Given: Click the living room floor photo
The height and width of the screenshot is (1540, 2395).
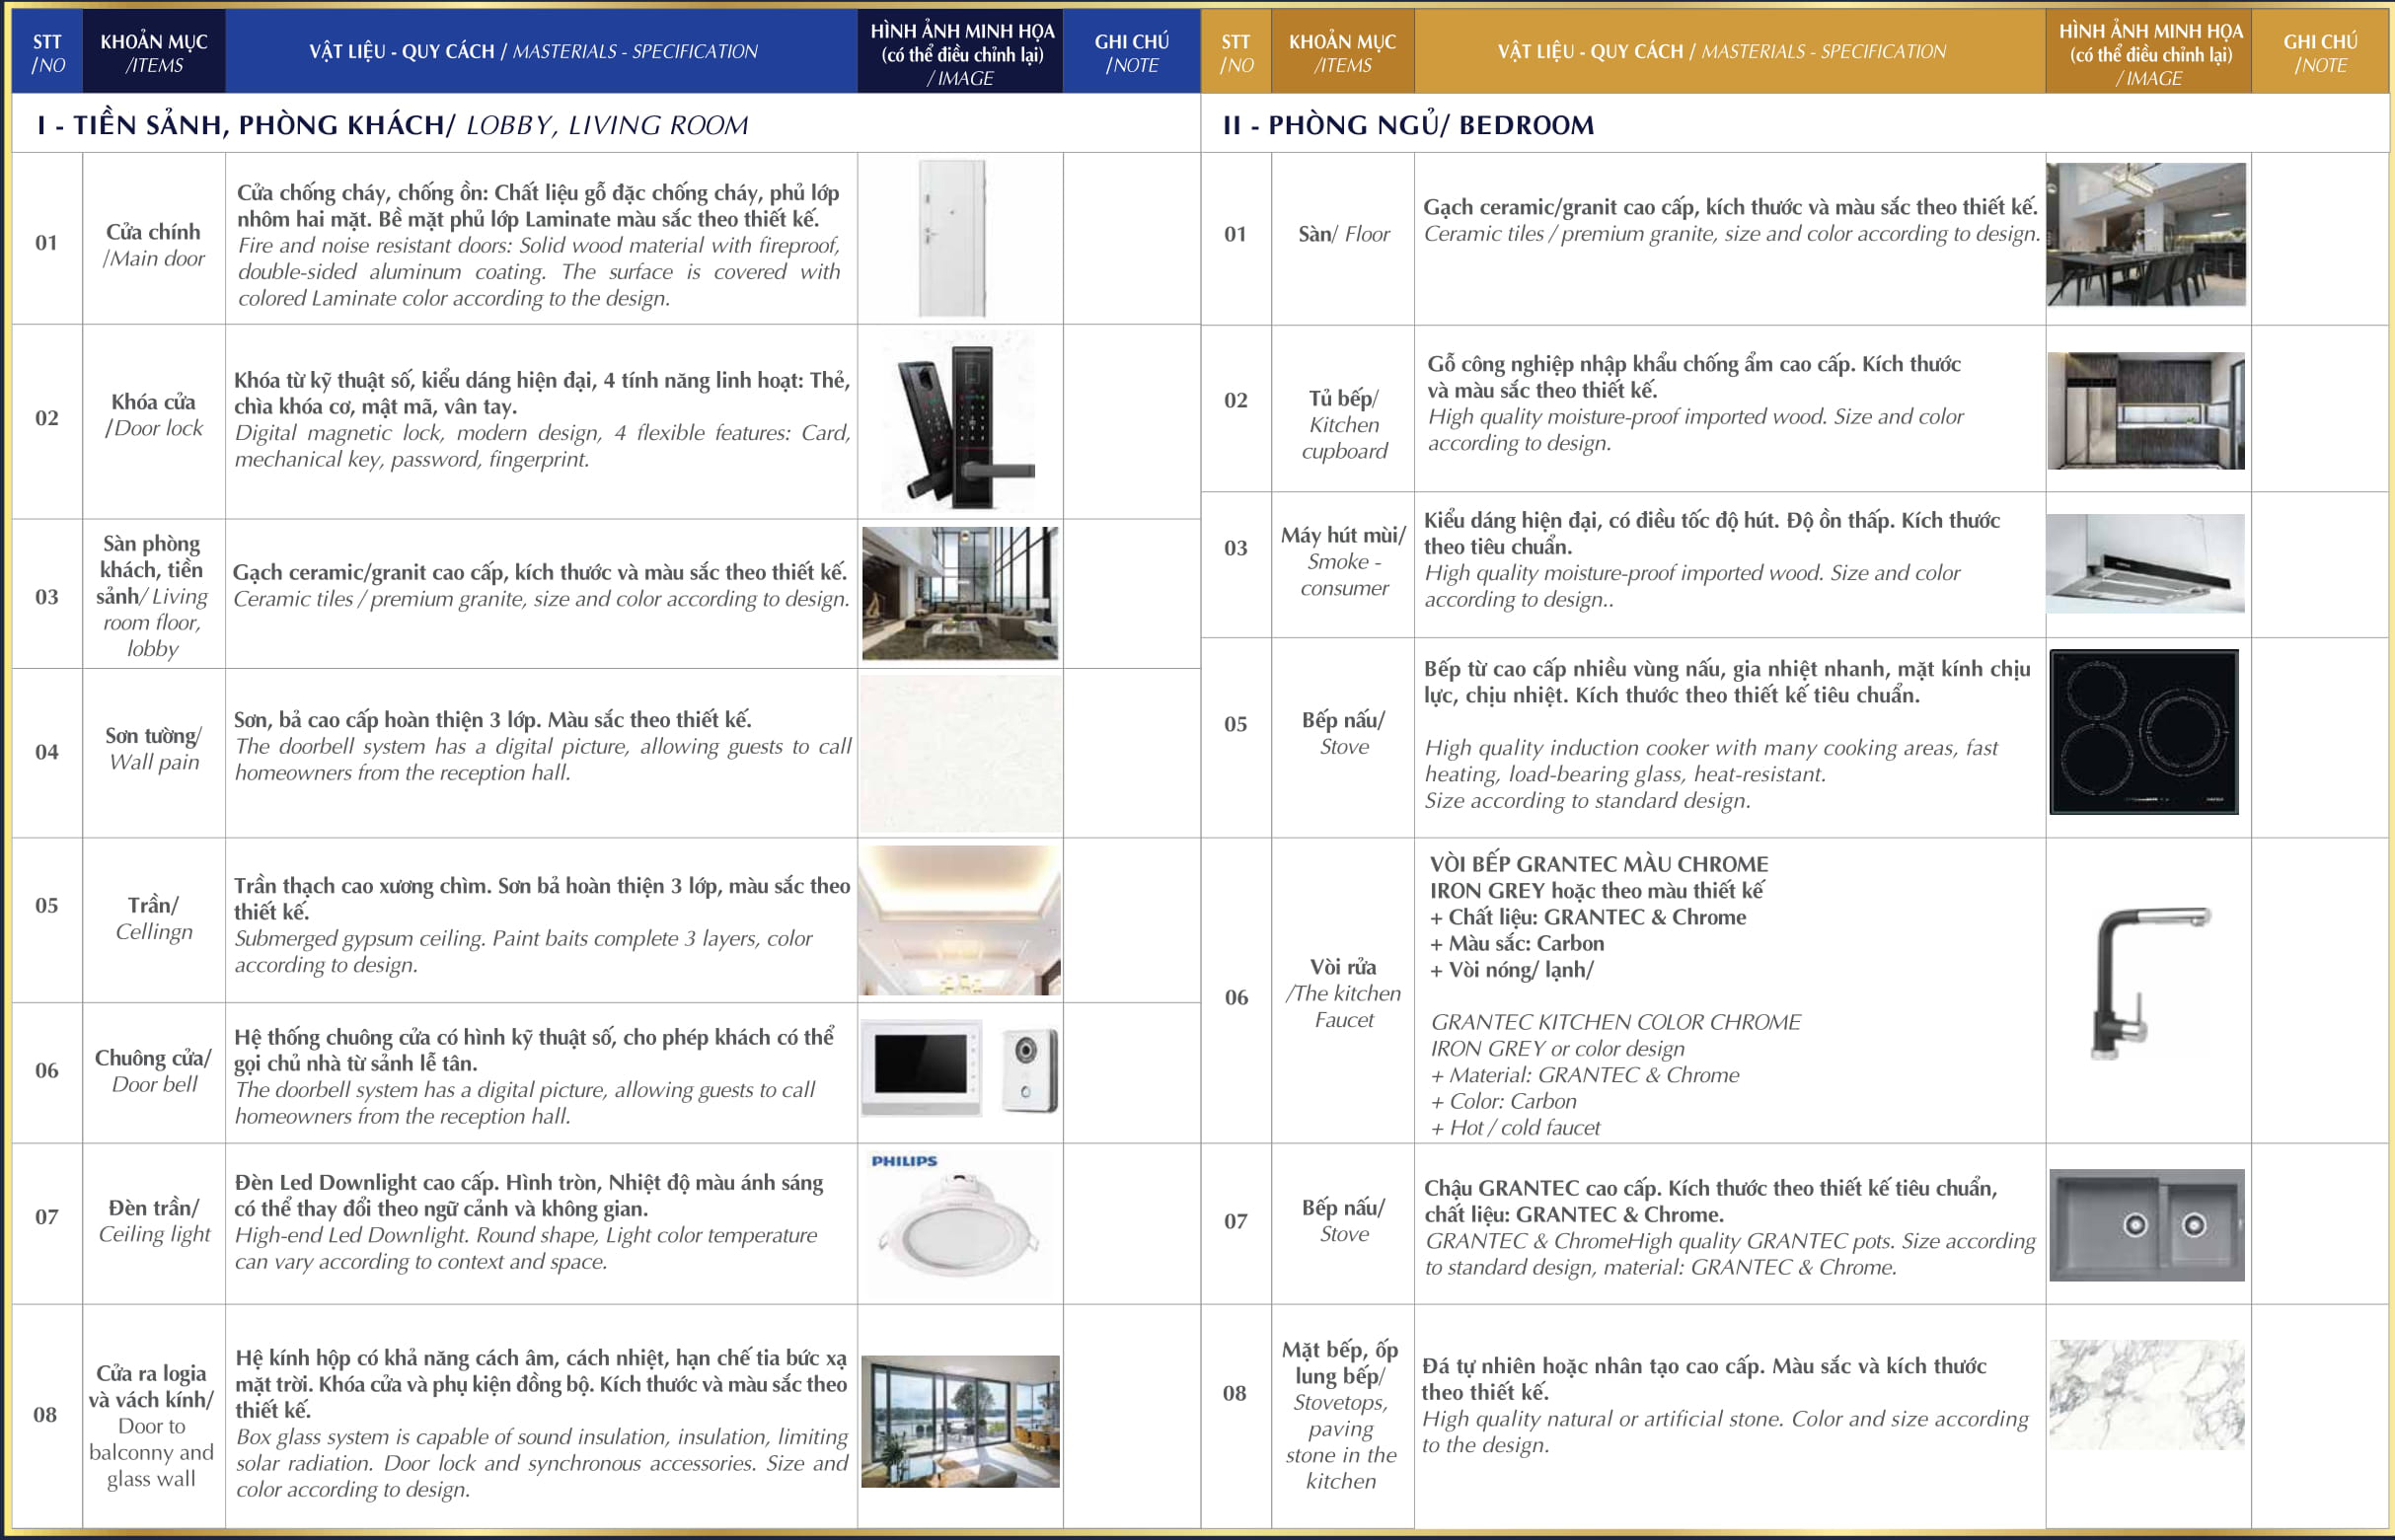Looking at the screenshot, I should click(x=960, y=593).
